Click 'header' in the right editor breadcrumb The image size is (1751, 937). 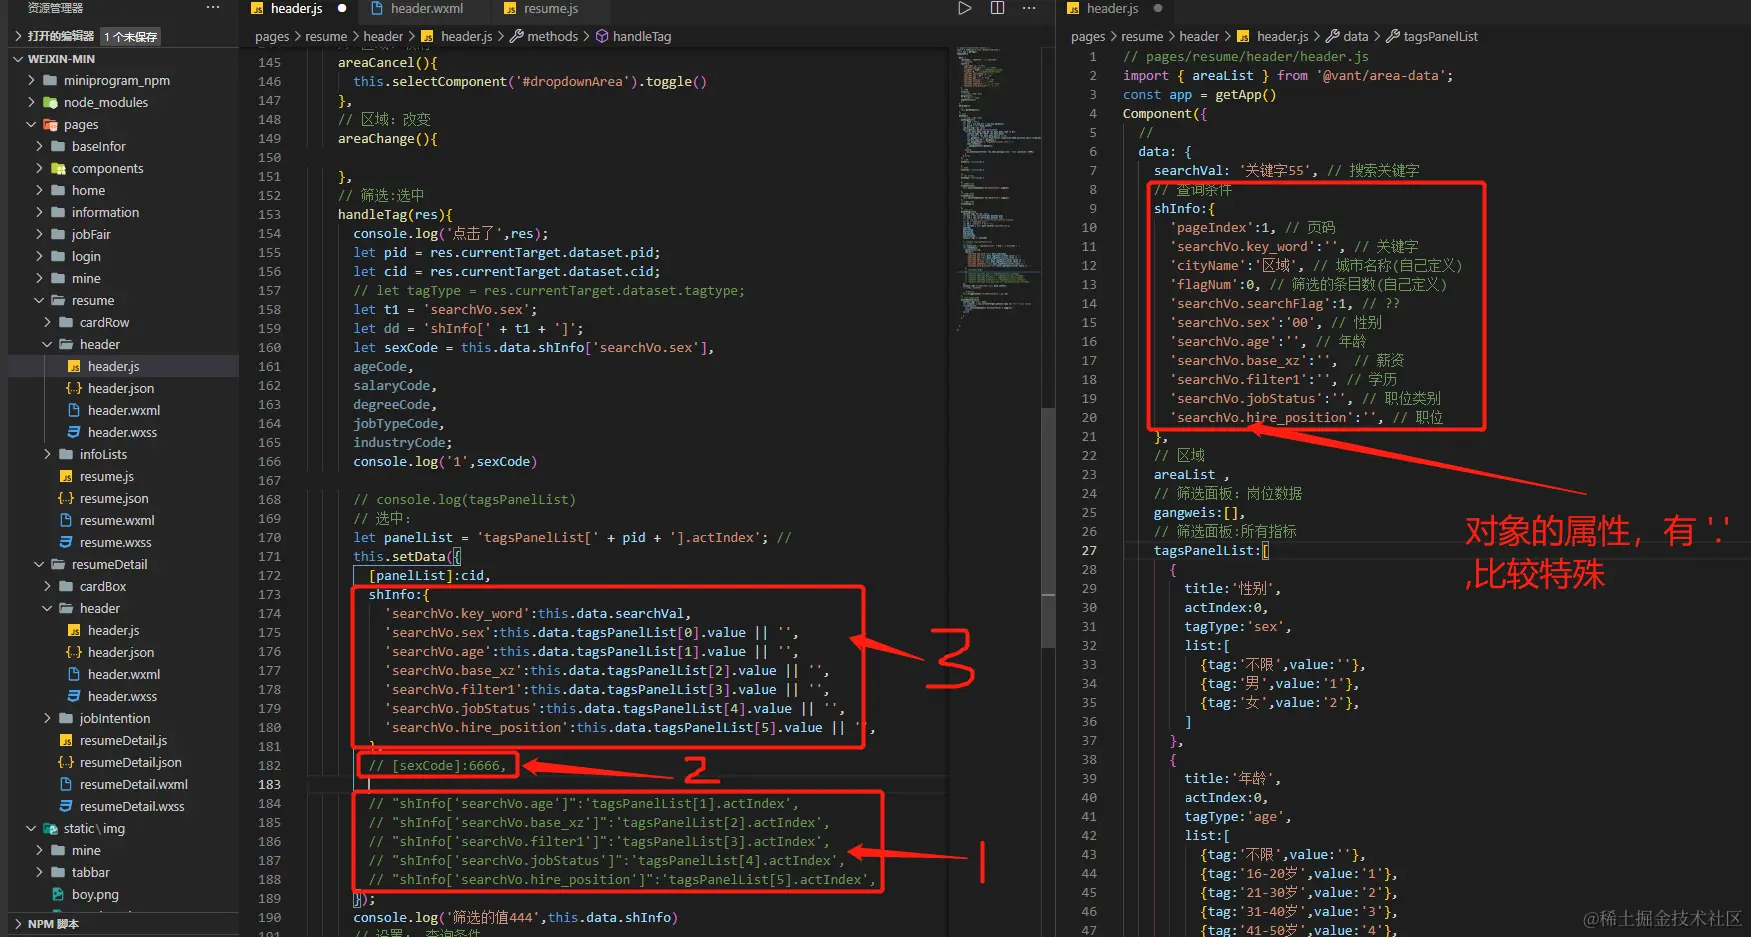(x=1199, y=37)
